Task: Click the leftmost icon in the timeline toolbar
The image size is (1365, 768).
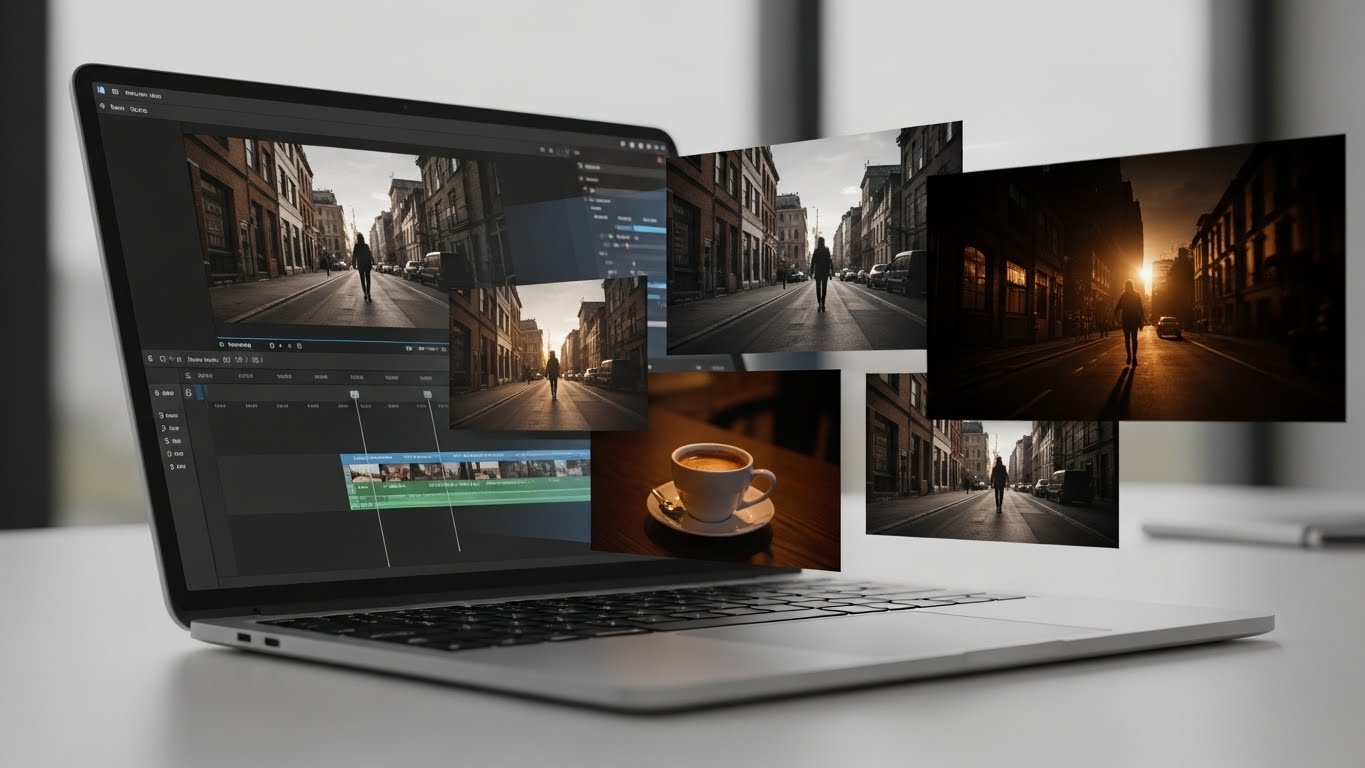Action: tap(151, 357)
